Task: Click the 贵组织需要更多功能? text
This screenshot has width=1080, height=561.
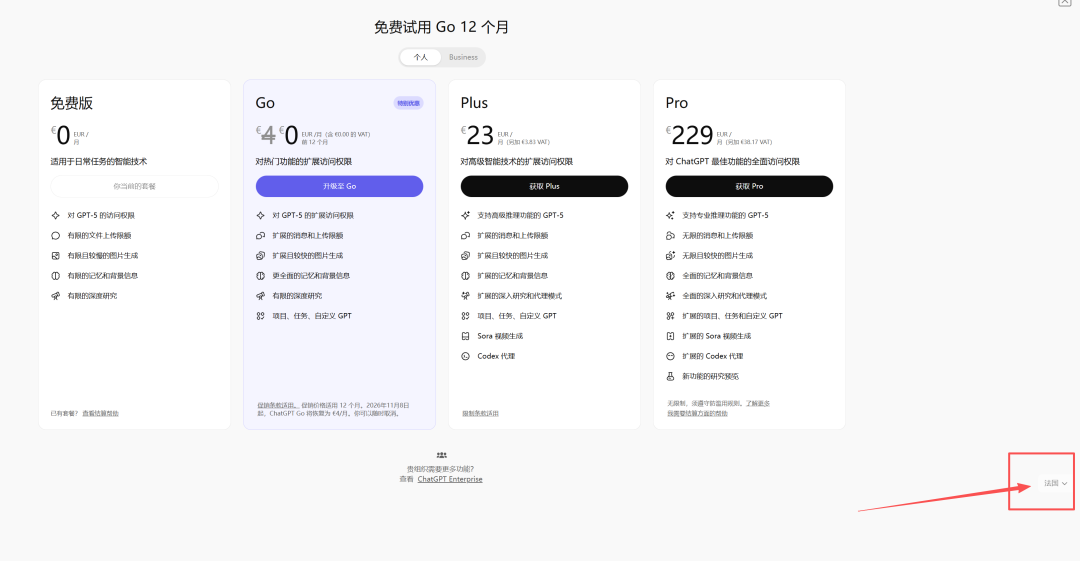Action: pyautogui.click(x=440, y=469)
